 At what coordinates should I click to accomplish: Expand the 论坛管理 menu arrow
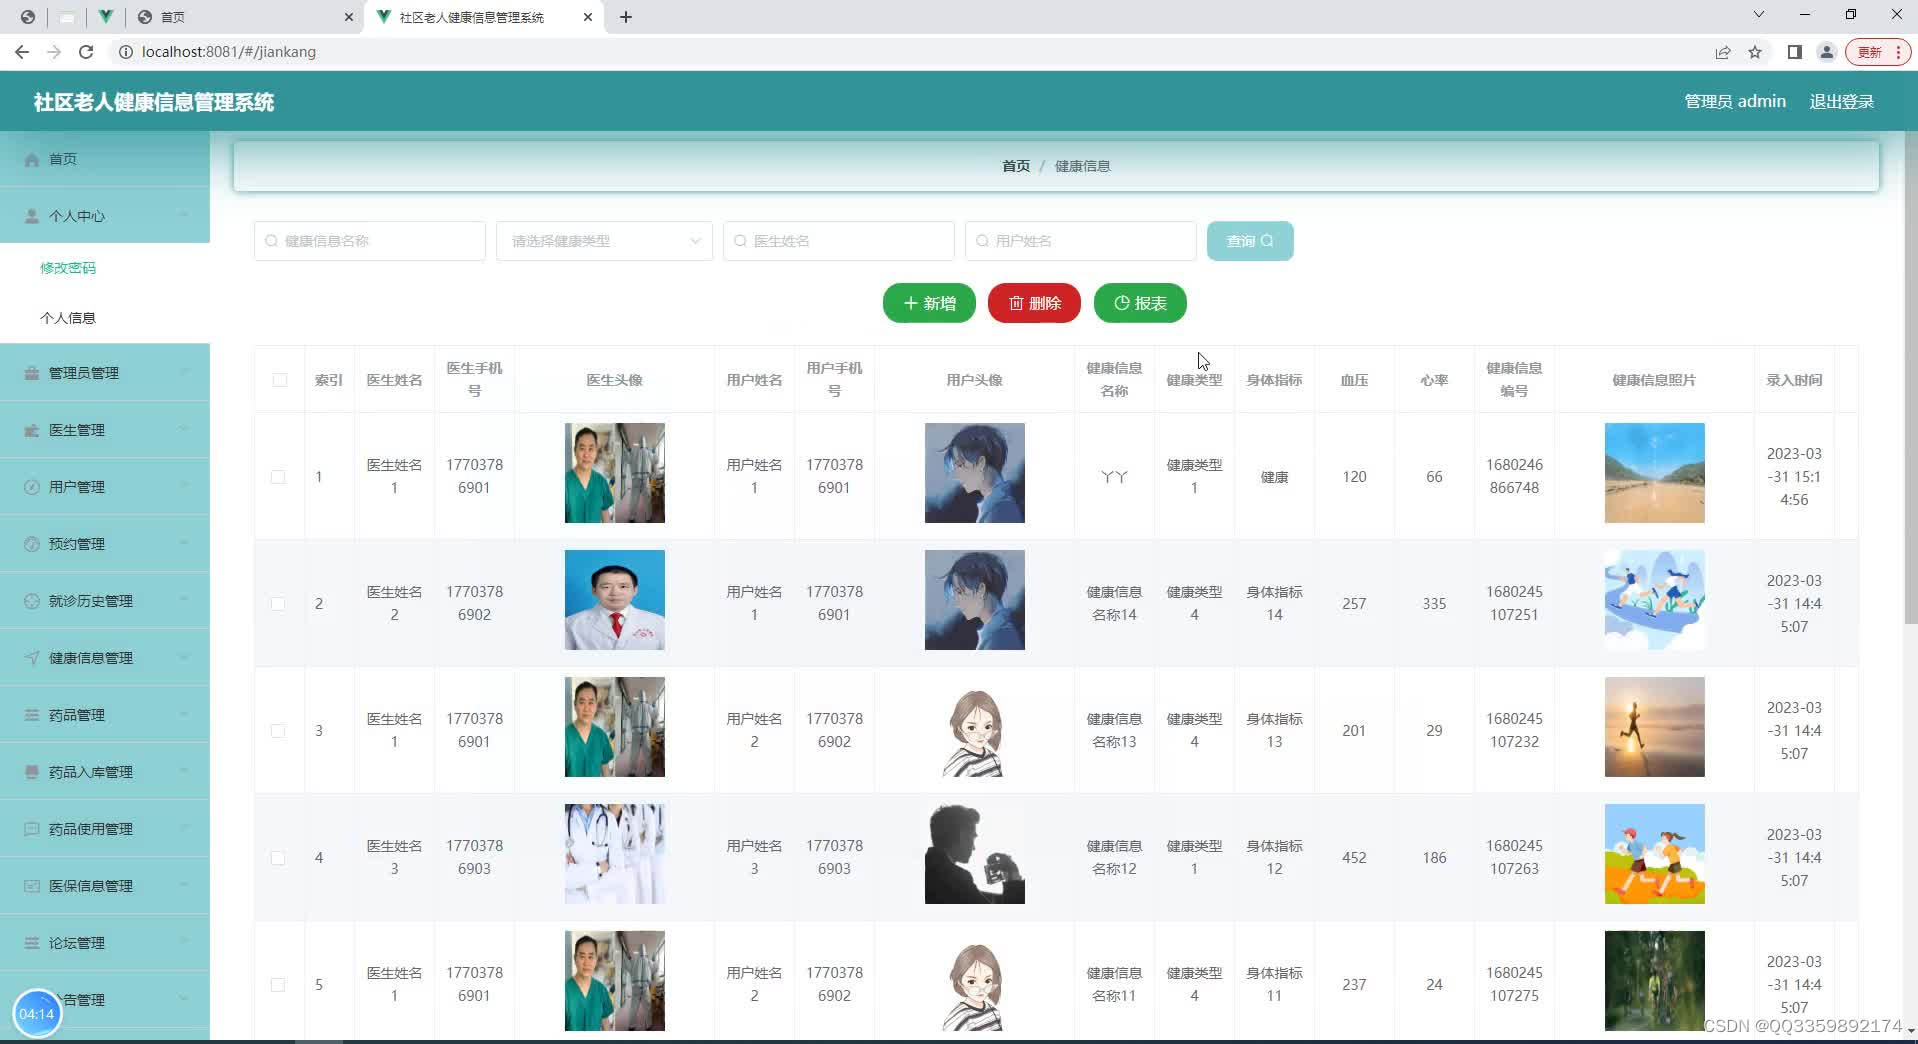[184, 943]
